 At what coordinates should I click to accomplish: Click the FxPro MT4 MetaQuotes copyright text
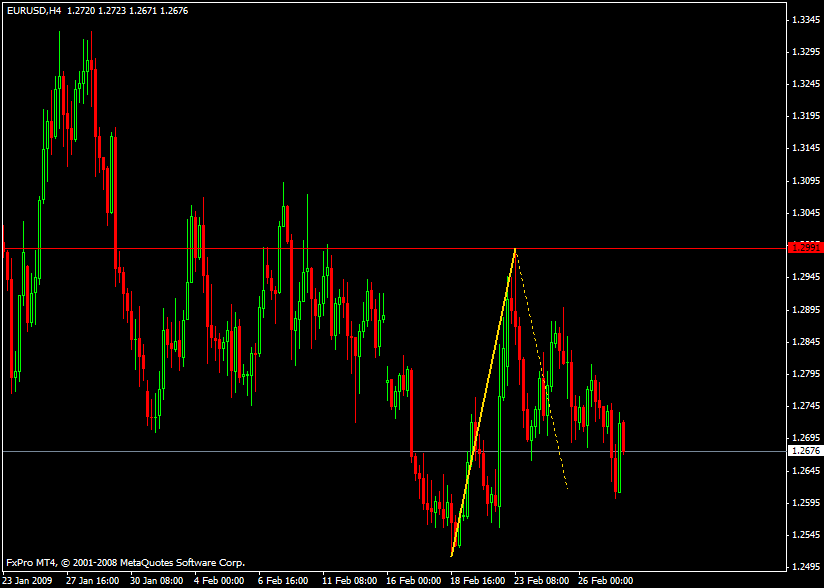(125, 562)
